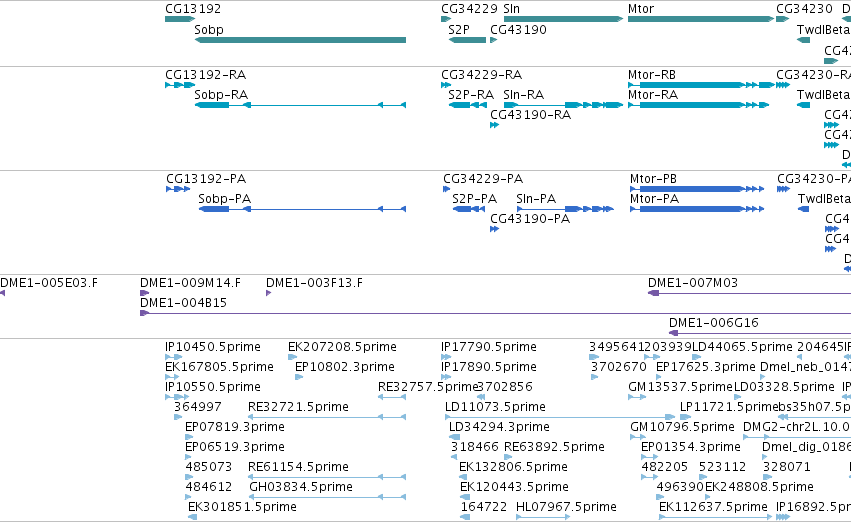Viewport: 851px width, 522px height.
Task: Select EST EP10802.3prime
Action: tap(345, 367)
